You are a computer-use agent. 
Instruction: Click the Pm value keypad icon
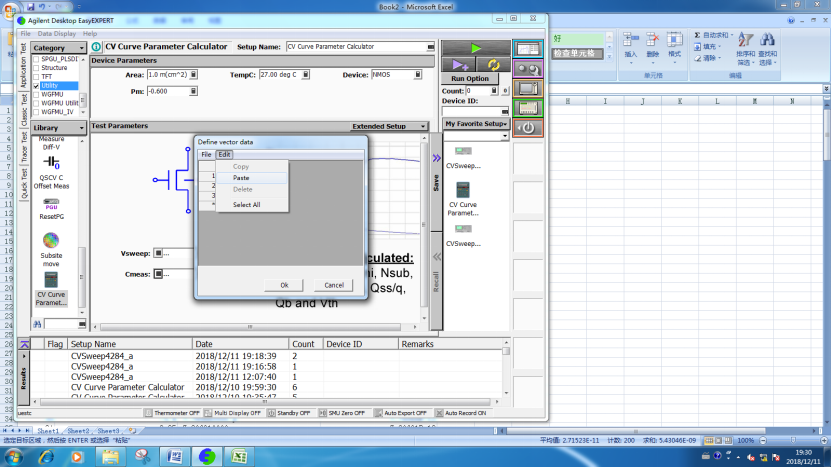193,91
